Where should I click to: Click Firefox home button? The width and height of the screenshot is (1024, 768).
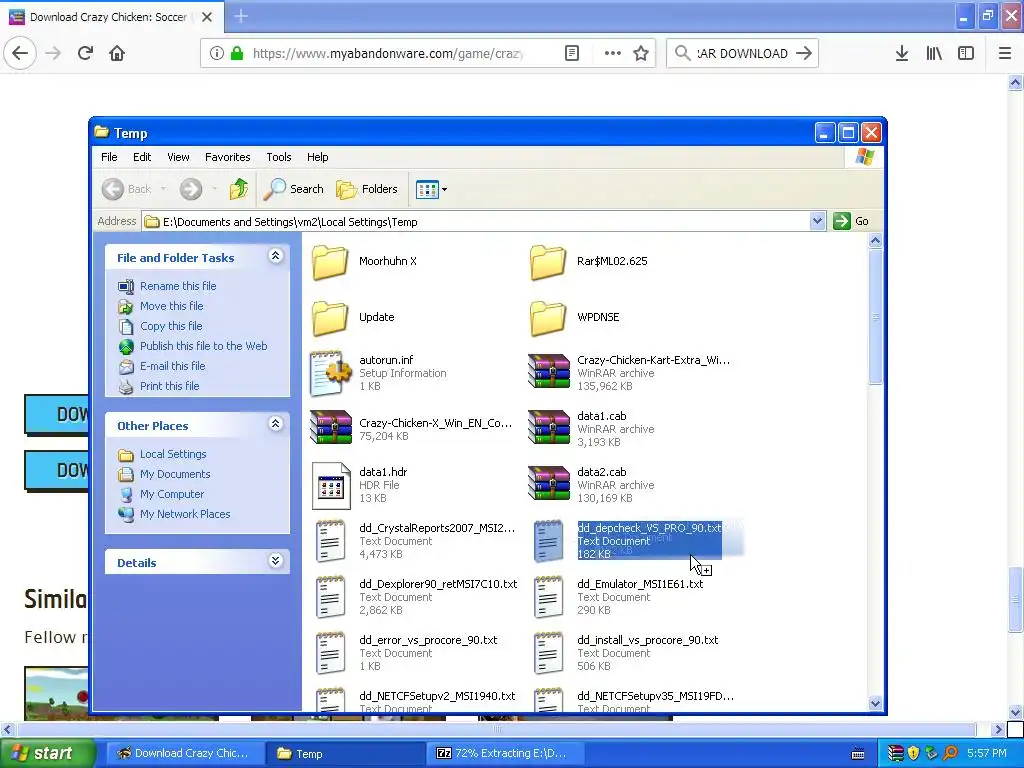117,53
